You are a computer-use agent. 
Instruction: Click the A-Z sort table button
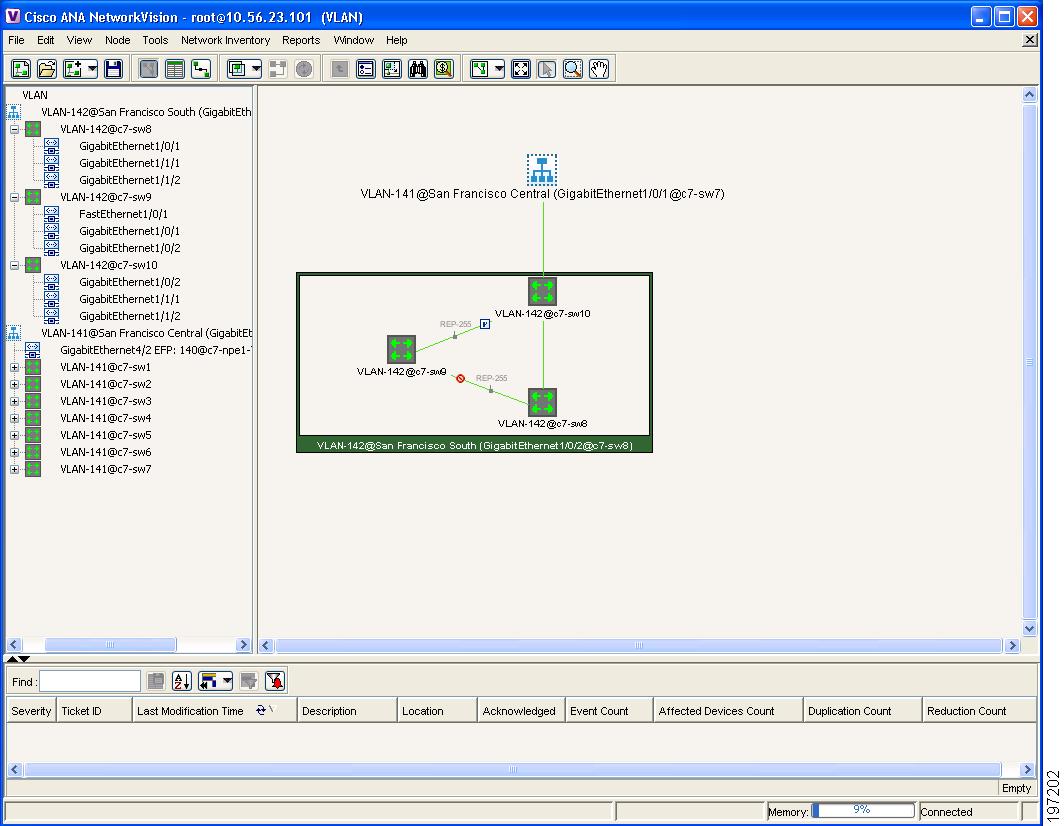[x=182, y=681]
